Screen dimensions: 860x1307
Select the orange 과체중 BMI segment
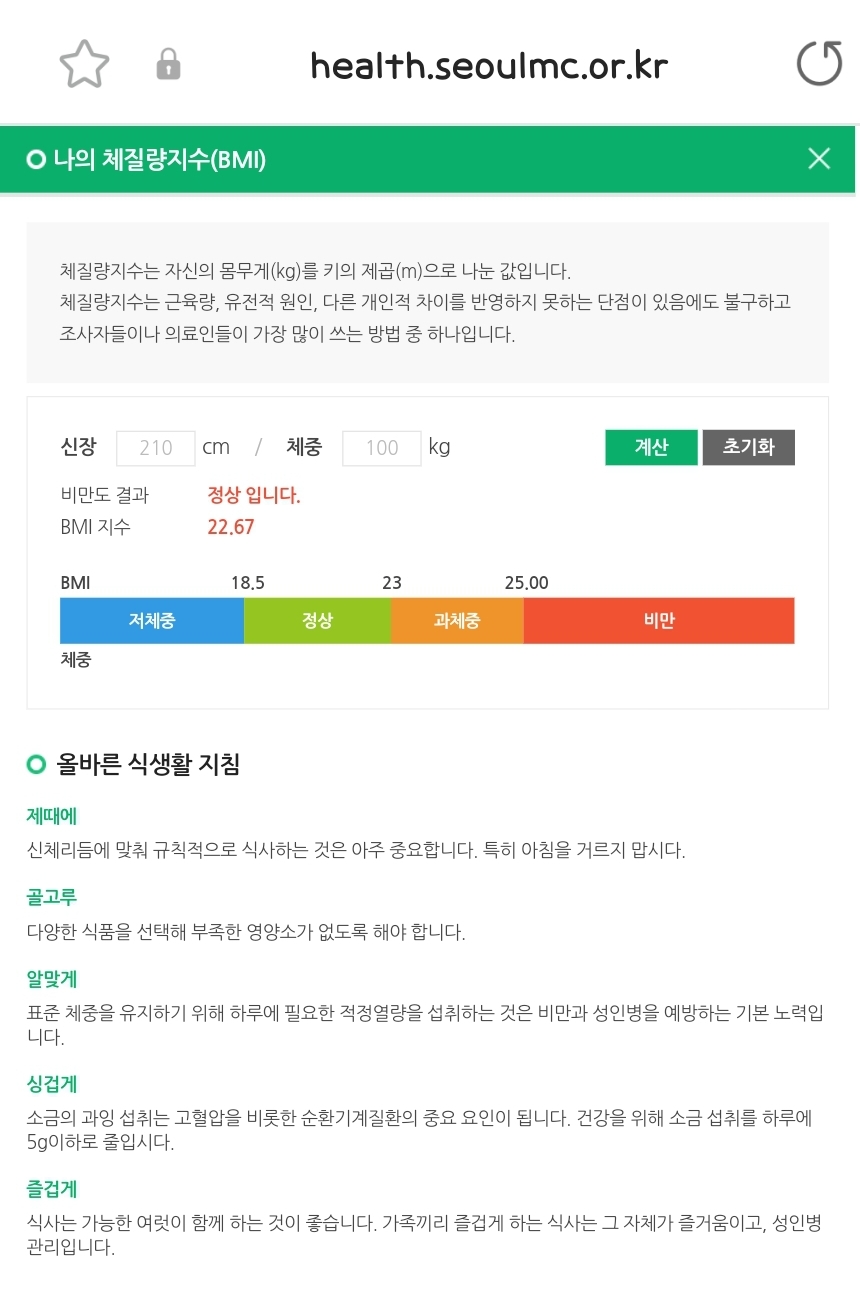point(457,621)
